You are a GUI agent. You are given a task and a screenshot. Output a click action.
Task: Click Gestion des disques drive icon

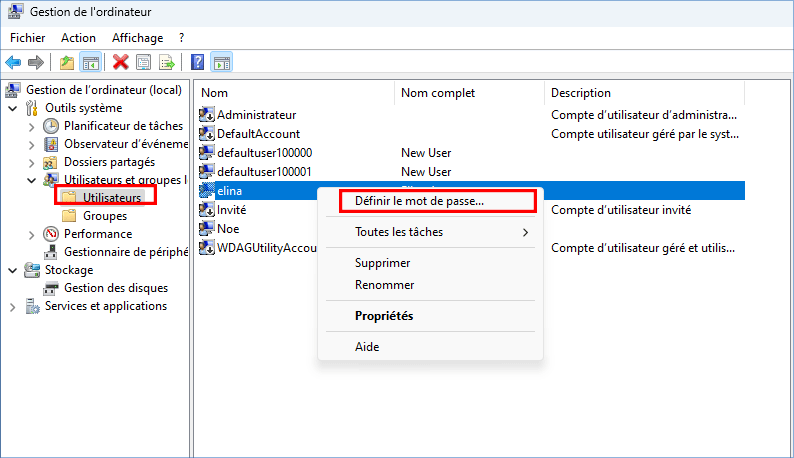click(x=51, y=288)
